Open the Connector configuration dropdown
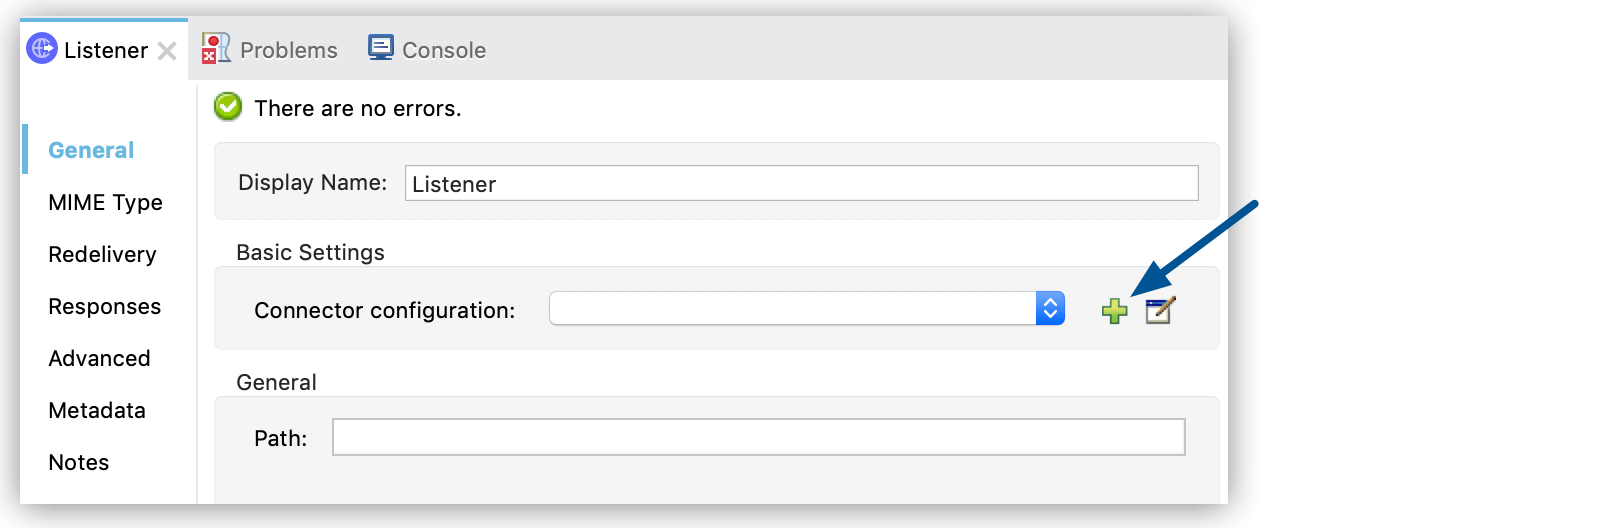The image size is (1618, 528). click(x=793, y=309)
